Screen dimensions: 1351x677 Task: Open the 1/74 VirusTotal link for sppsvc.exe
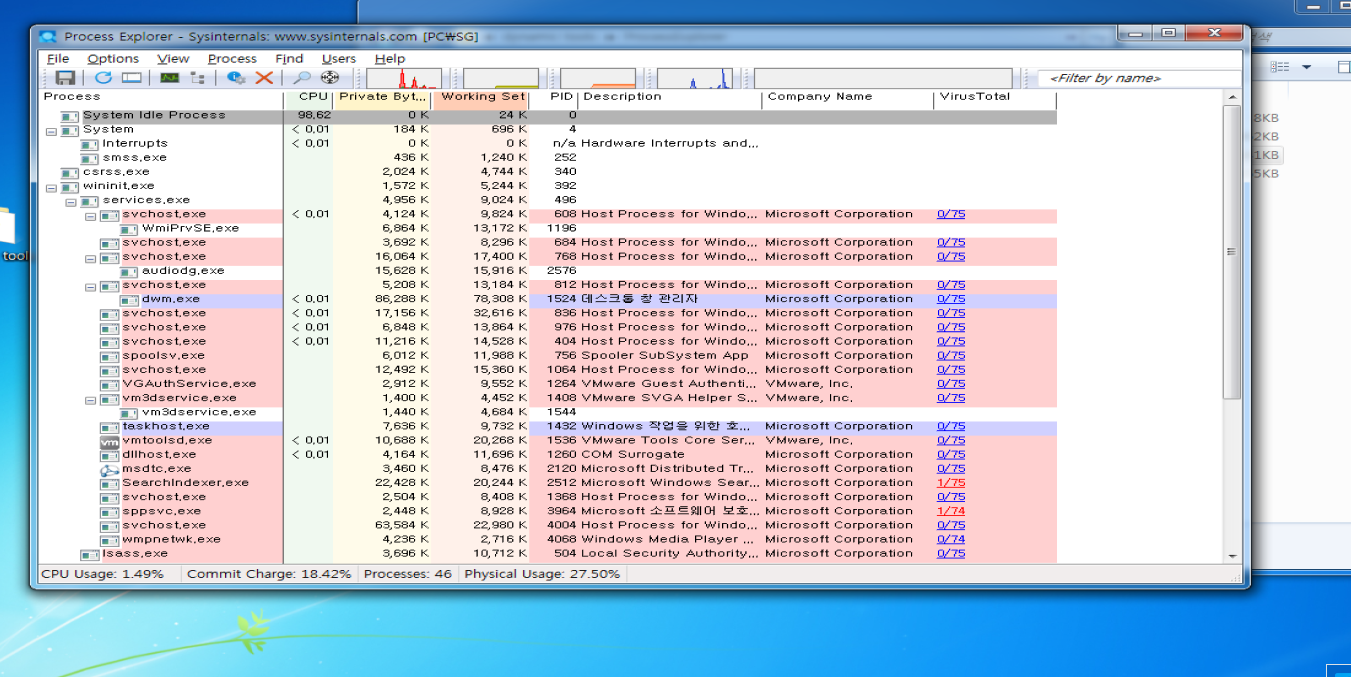pos(951,511)
